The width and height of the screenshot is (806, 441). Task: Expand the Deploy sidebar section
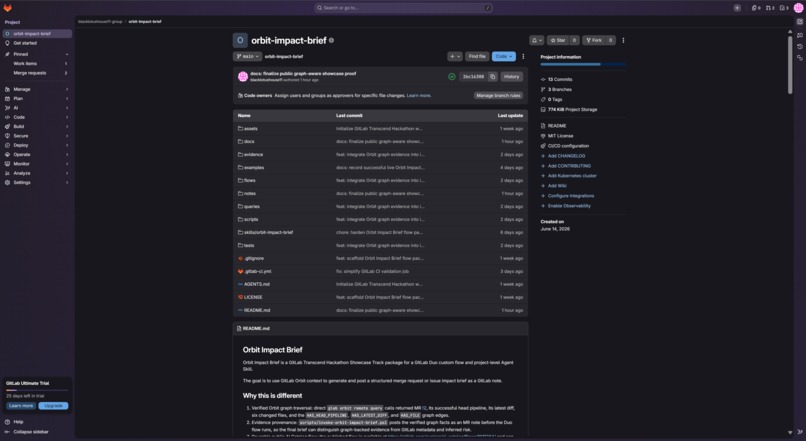coord(36,145)
